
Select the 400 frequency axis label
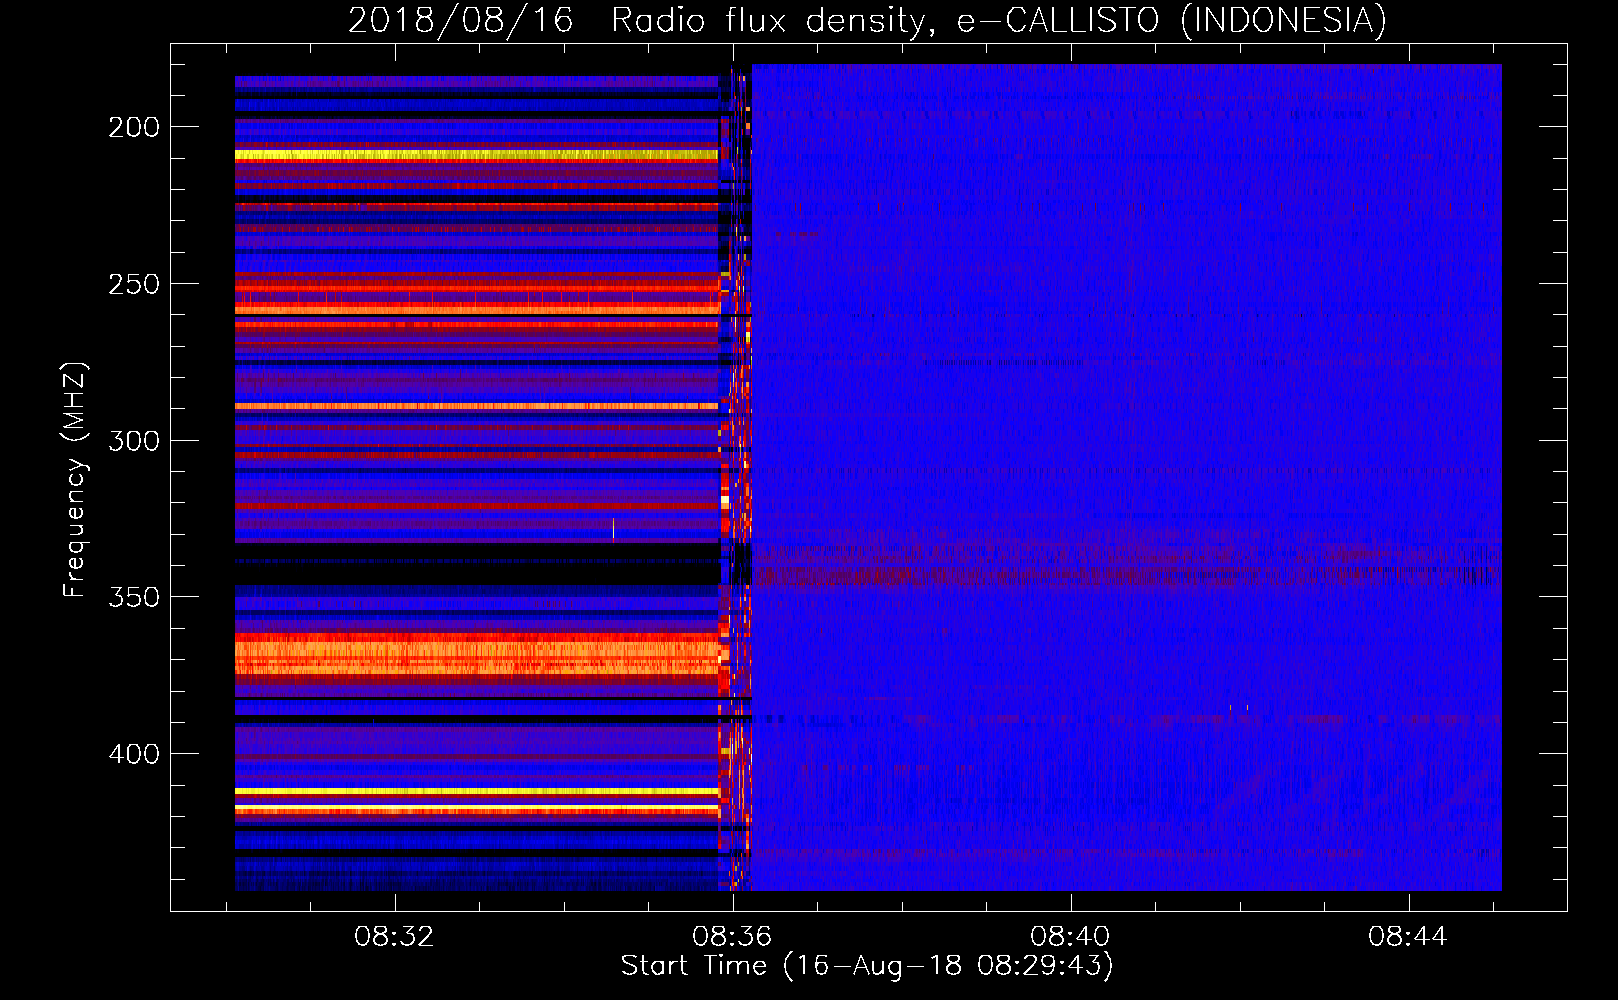tap(134, 754)
